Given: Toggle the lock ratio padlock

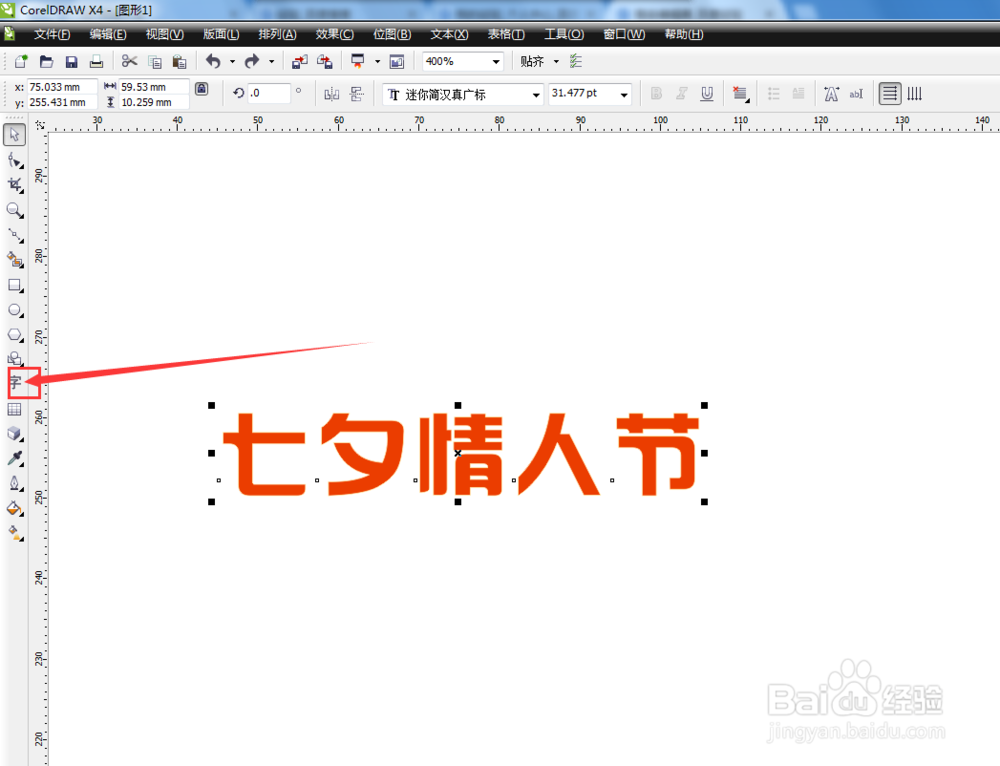Looking at the screenshot, I should (202, 89).
